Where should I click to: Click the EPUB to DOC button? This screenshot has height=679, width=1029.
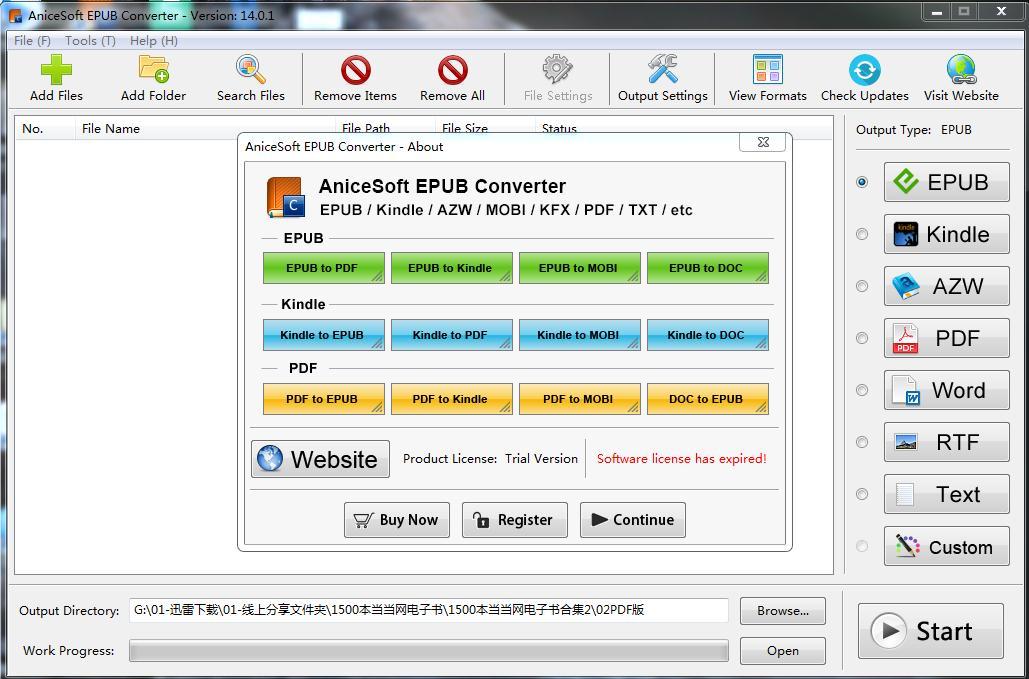pos(707,268)
